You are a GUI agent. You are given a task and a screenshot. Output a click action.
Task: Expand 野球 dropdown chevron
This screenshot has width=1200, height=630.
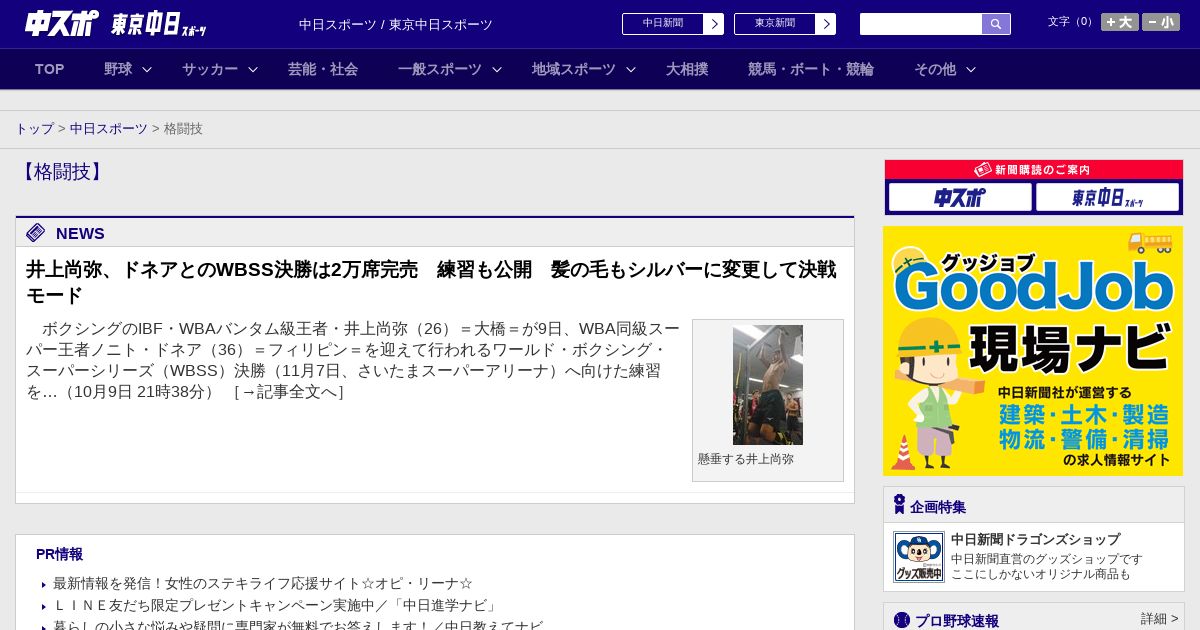(x=147, y=69)
